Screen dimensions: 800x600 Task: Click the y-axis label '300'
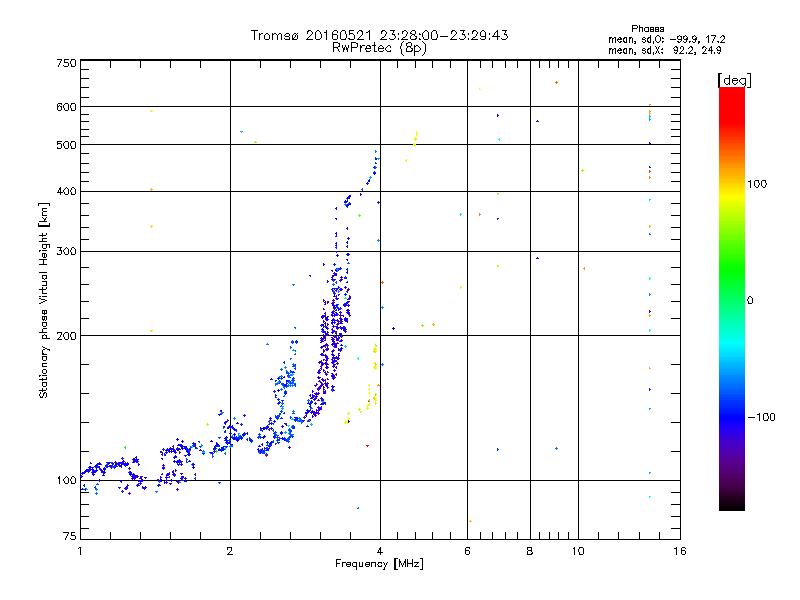click(x=66, y=251)
